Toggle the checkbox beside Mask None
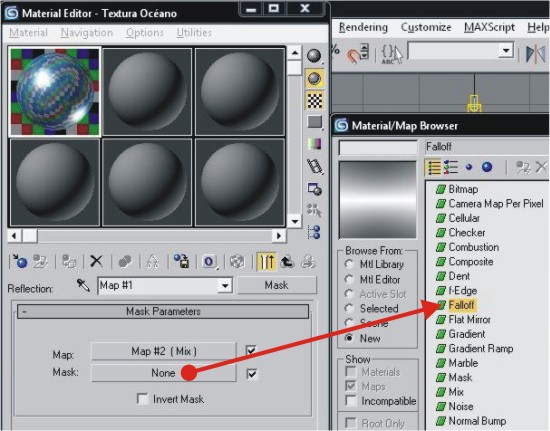Screen dimensions: 550x431 tap(252, 374)
